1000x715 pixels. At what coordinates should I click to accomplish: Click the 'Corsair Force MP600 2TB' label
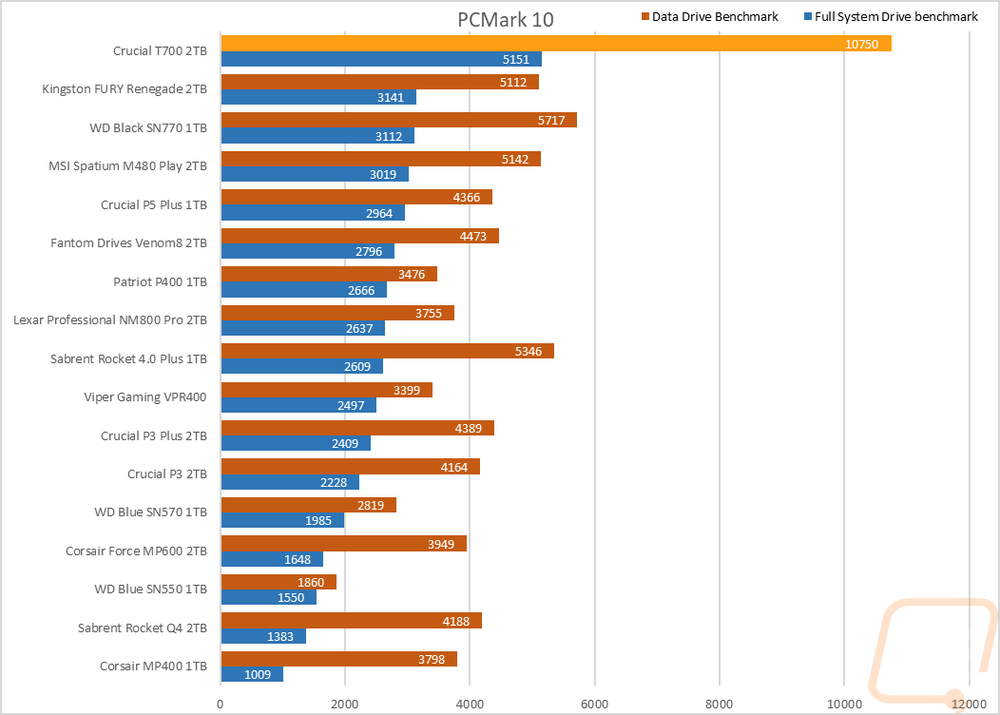(x=136, y=551)
